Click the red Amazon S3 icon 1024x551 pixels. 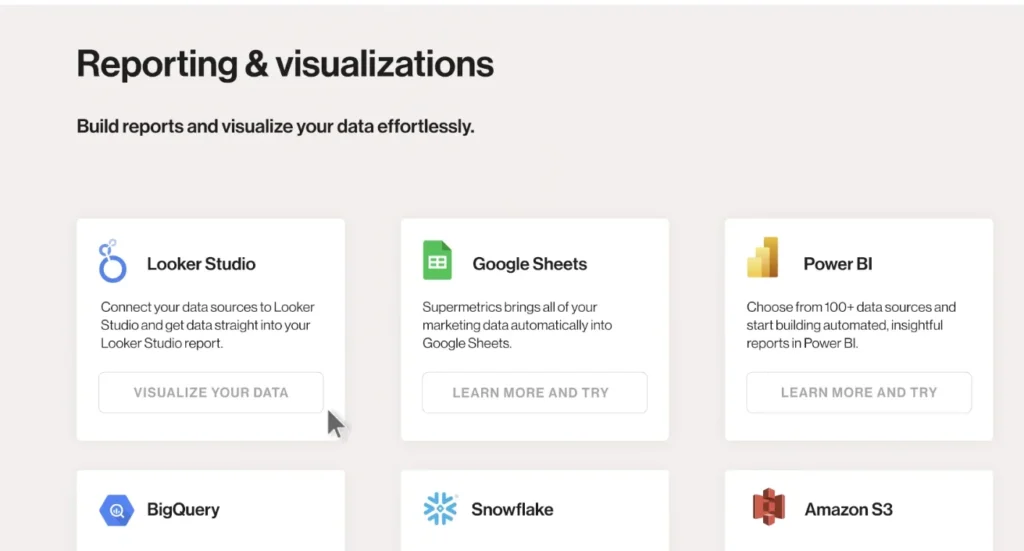(768, 507)
